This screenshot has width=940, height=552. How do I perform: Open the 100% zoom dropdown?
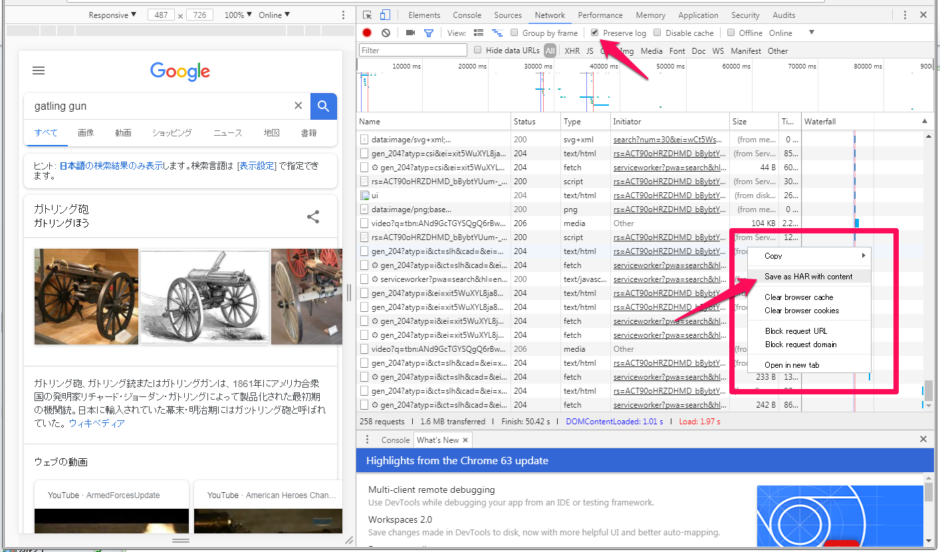click(x=237, y=15)
